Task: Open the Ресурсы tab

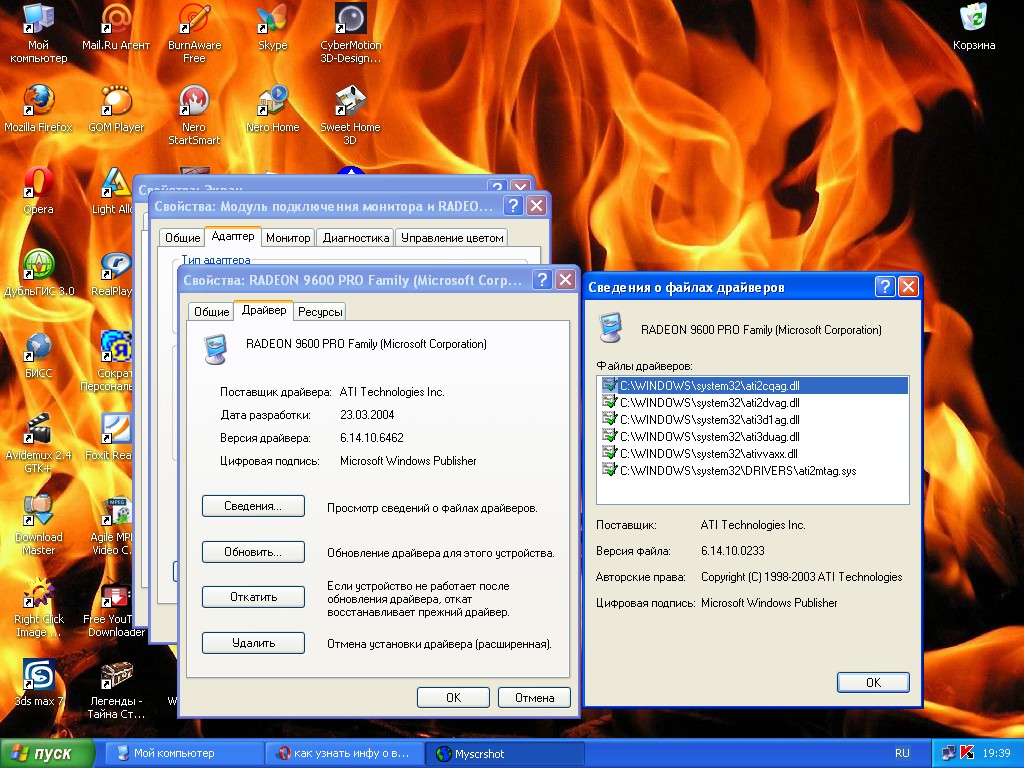Action: click(x=320, y=312)
